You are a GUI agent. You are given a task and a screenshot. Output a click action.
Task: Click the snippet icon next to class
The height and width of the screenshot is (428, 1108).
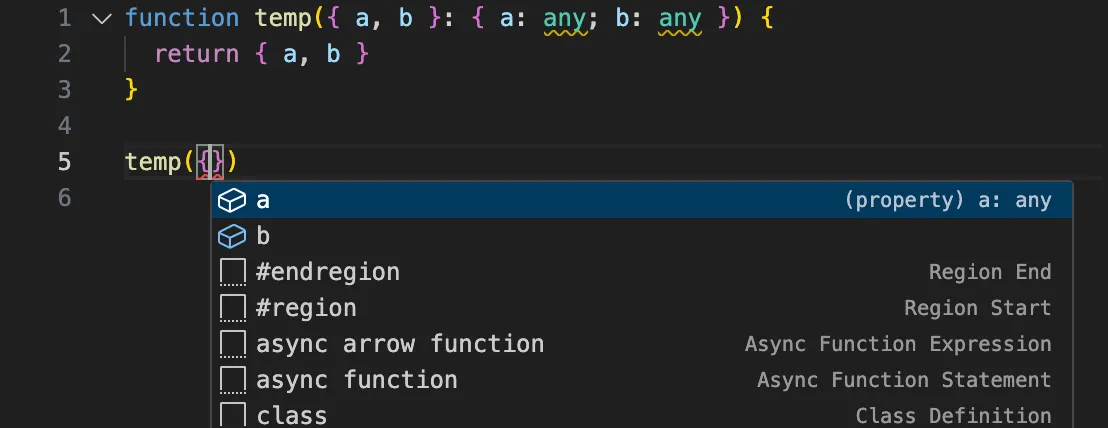click(232, 415)
